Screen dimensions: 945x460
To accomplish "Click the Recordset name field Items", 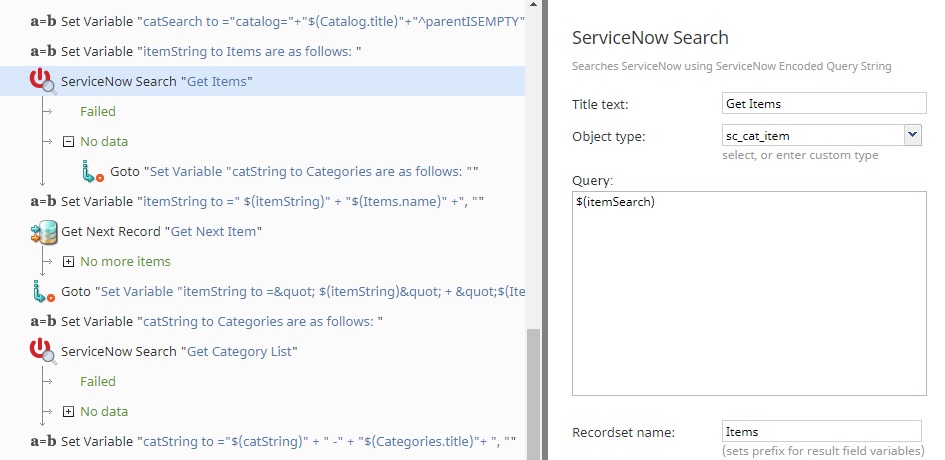I will pyautogui.click(x=821, y=432).
